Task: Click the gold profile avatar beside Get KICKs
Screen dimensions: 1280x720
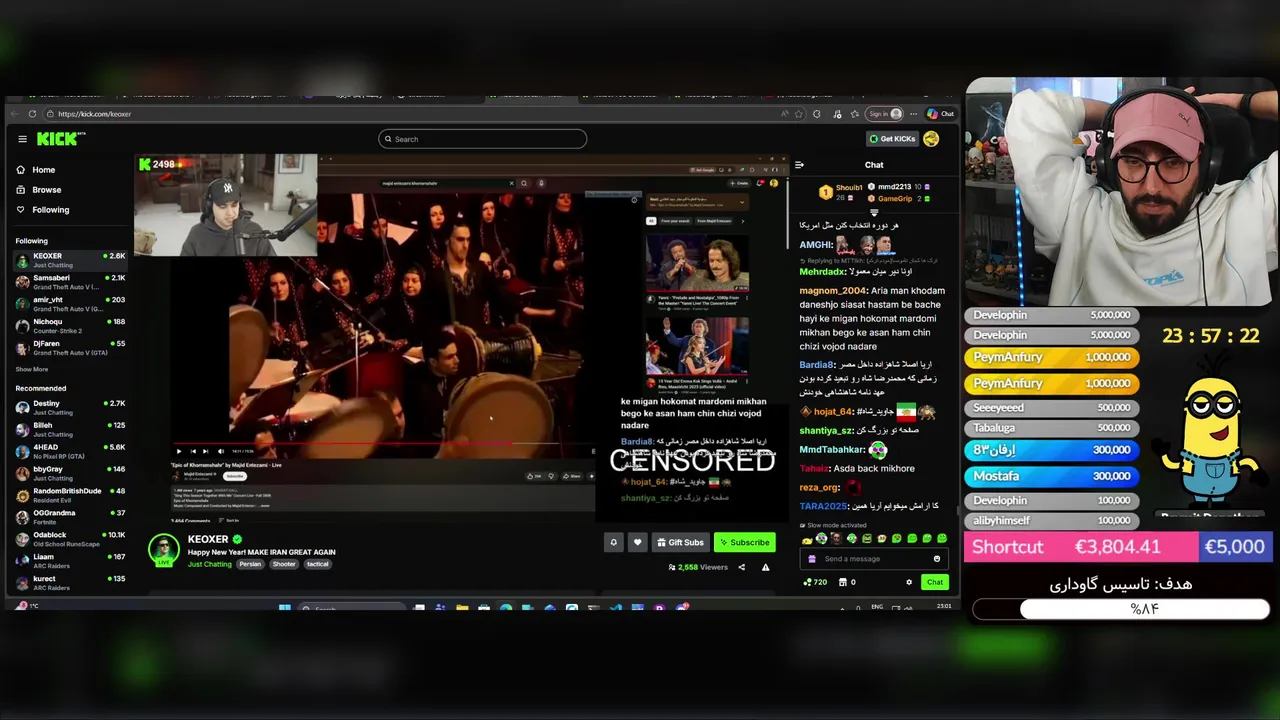Action: [931, 139]
